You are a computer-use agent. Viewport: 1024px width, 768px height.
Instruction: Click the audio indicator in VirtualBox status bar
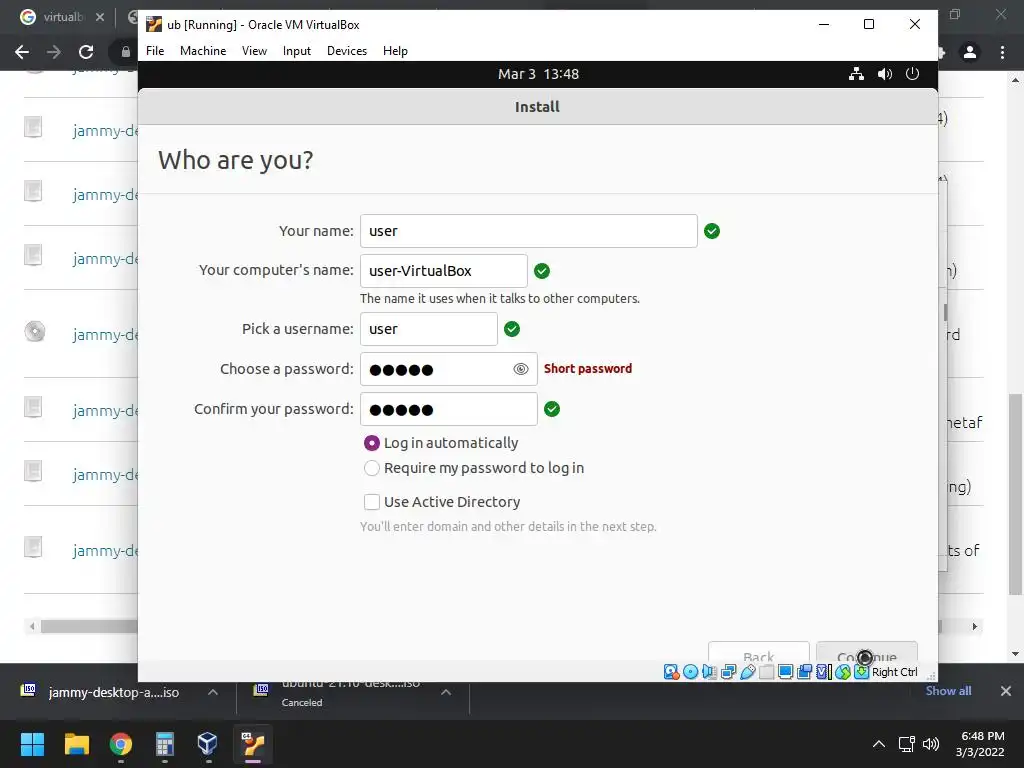click(709, 672)
